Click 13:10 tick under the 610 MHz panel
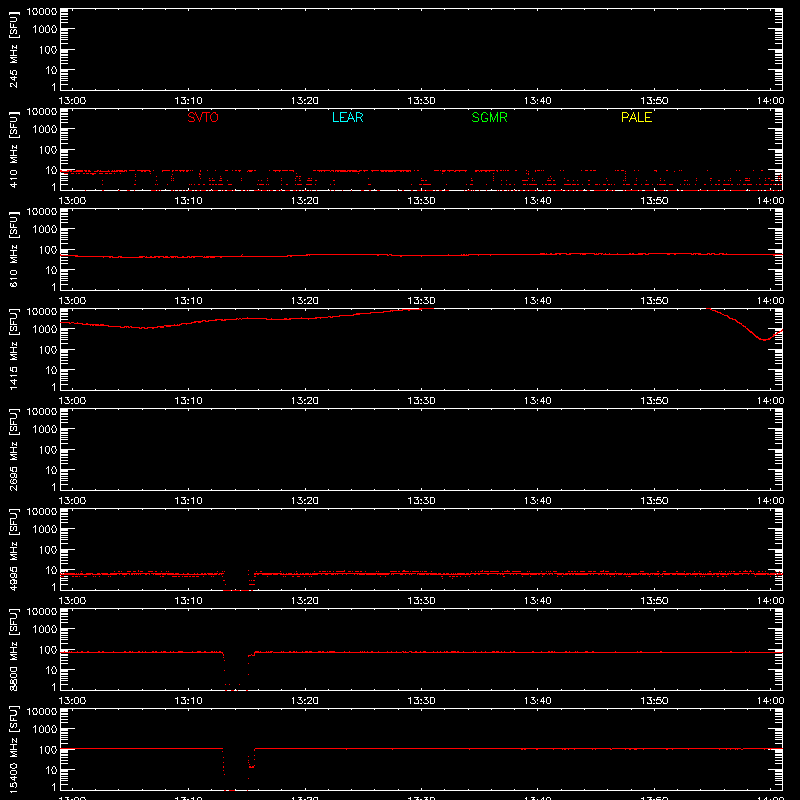 pos(188,301)
